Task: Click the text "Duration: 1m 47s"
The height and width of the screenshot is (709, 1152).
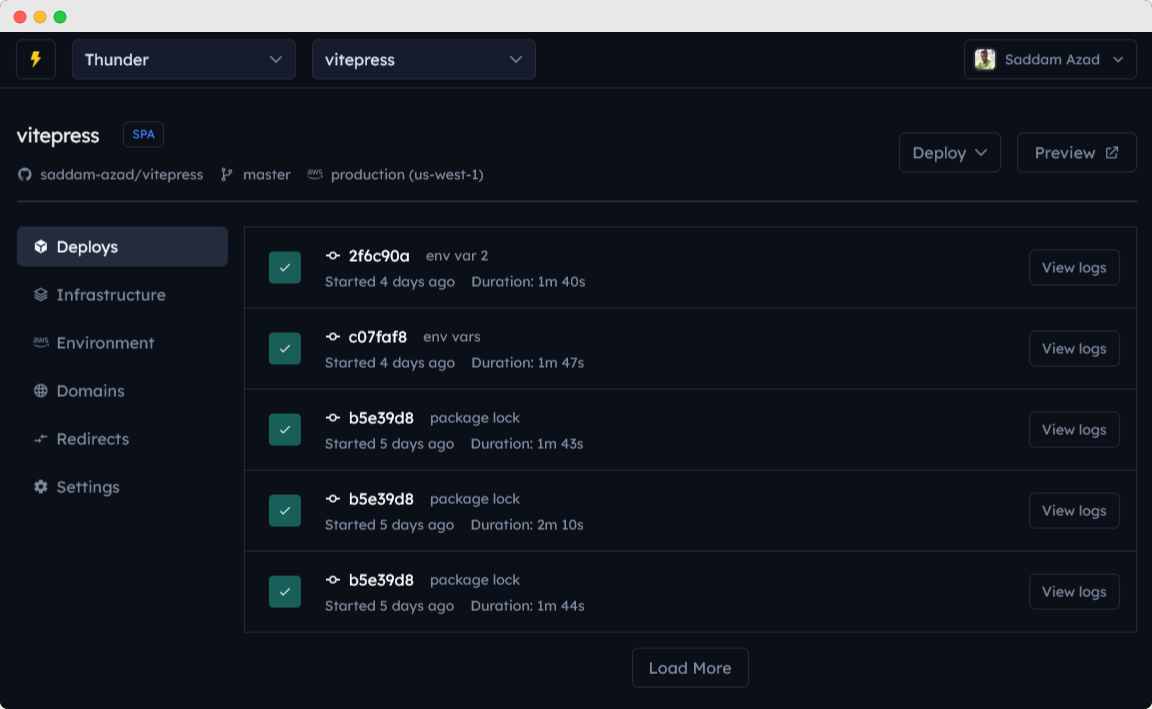Action: (528, 362)
